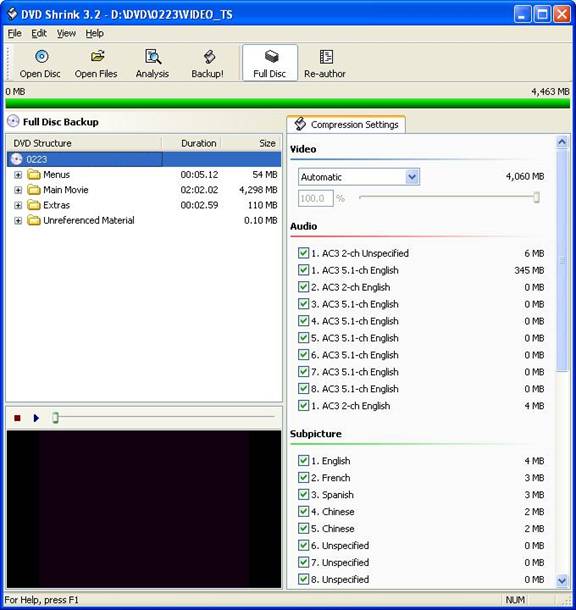Uncheck audio AC3 2-ch Unspecified
576x610 pixels.
tap(303, 253)
